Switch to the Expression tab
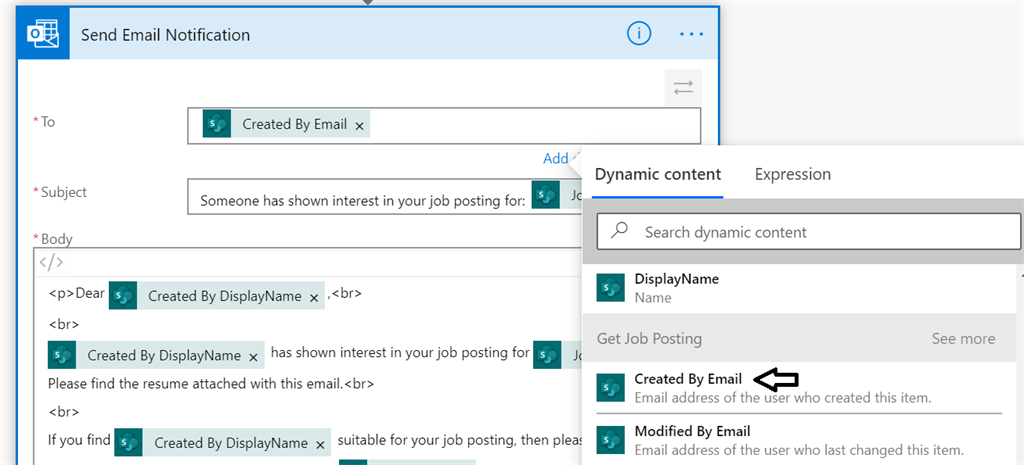The height and width of the screenshot is (465, 1024). 793,174
